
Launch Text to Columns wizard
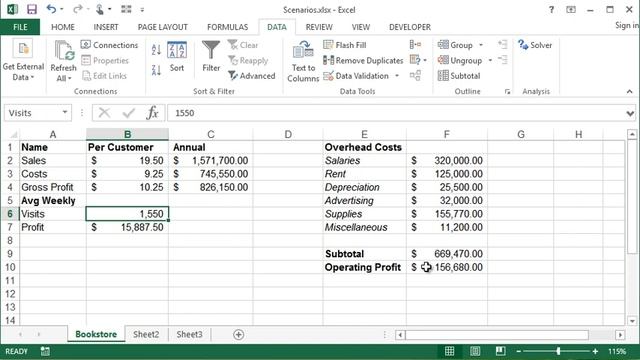303,61
